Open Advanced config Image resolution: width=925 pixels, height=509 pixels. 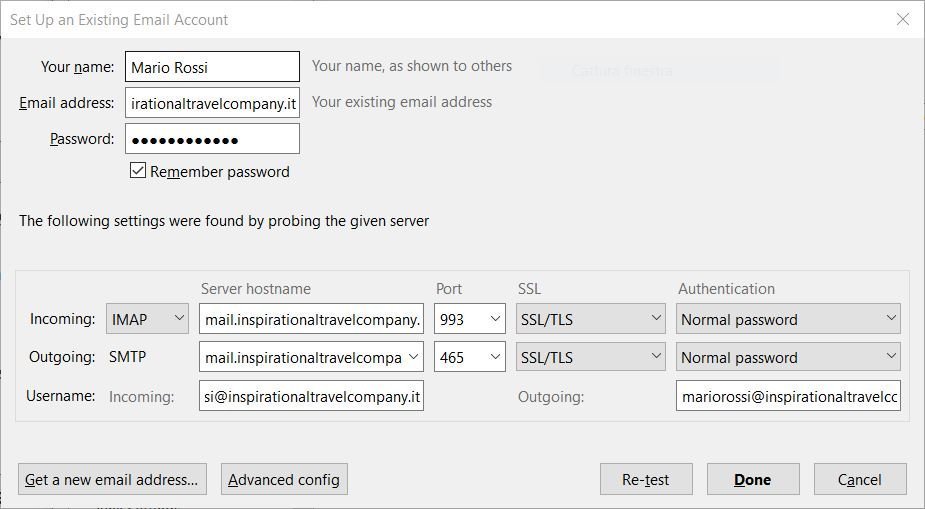284,479
